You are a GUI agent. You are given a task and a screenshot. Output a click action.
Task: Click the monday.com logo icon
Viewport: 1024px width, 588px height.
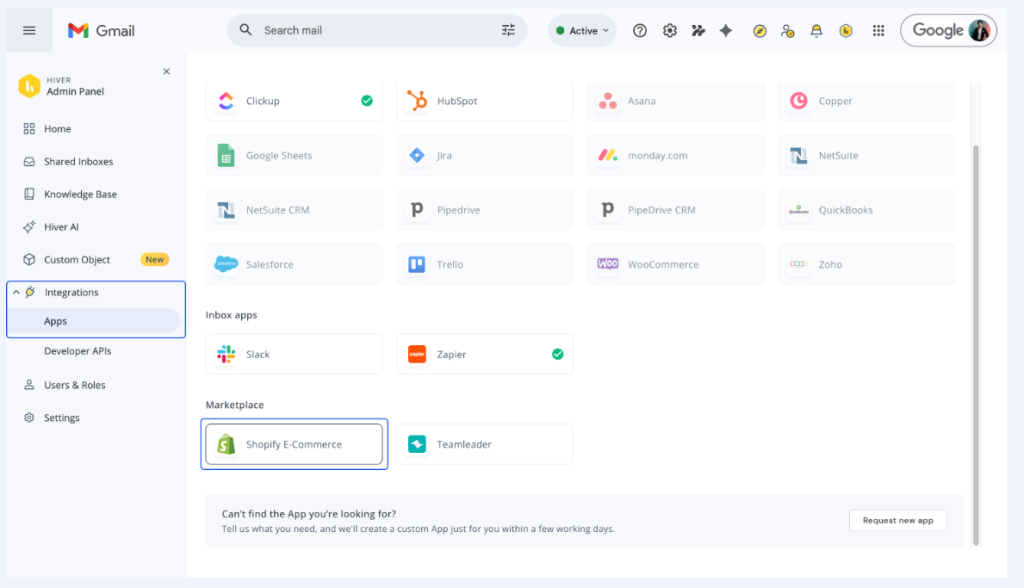point(608,155)
